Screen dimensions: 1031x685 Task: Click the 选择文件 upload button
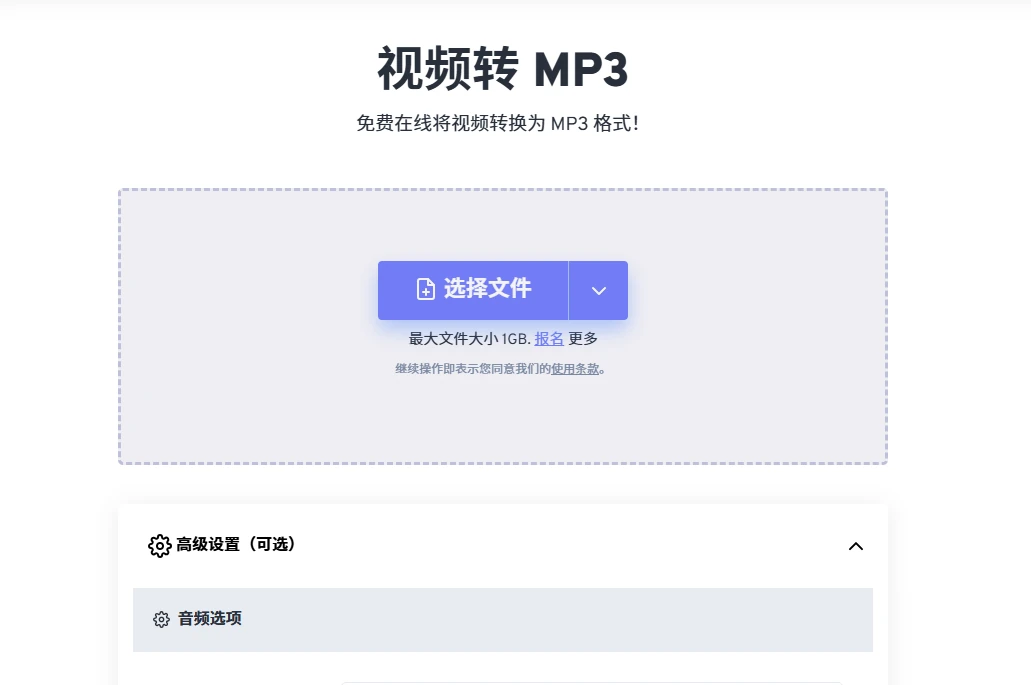click(473, 290)
